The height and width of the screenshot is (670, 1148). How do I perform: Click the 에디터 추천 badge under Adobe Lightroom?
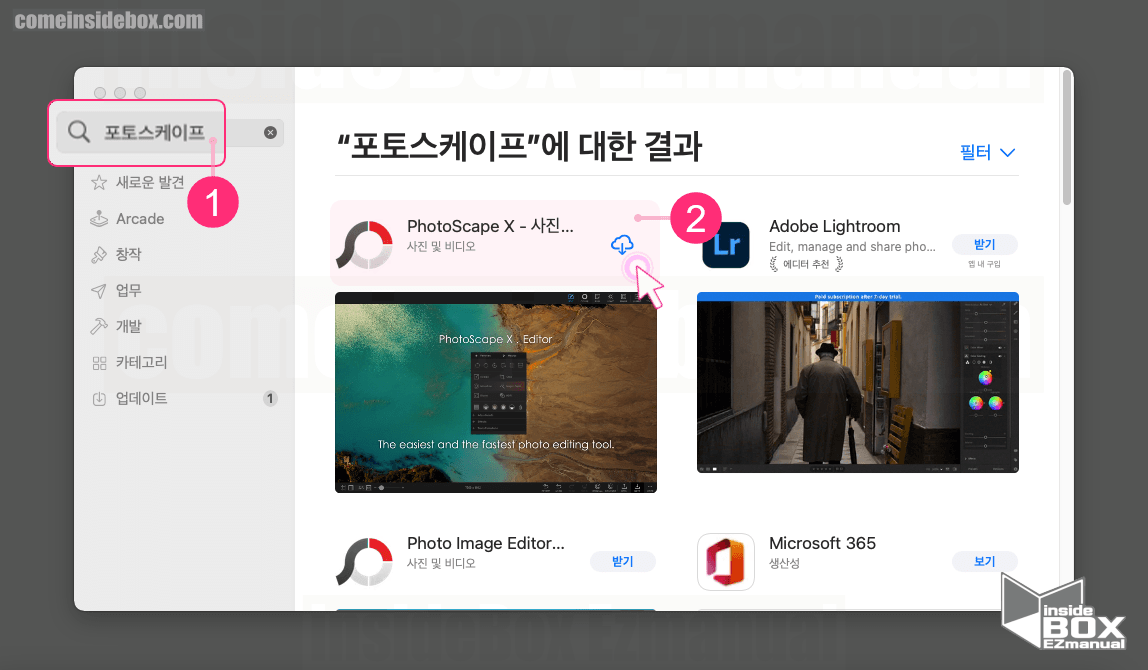(x=806, y=264)
